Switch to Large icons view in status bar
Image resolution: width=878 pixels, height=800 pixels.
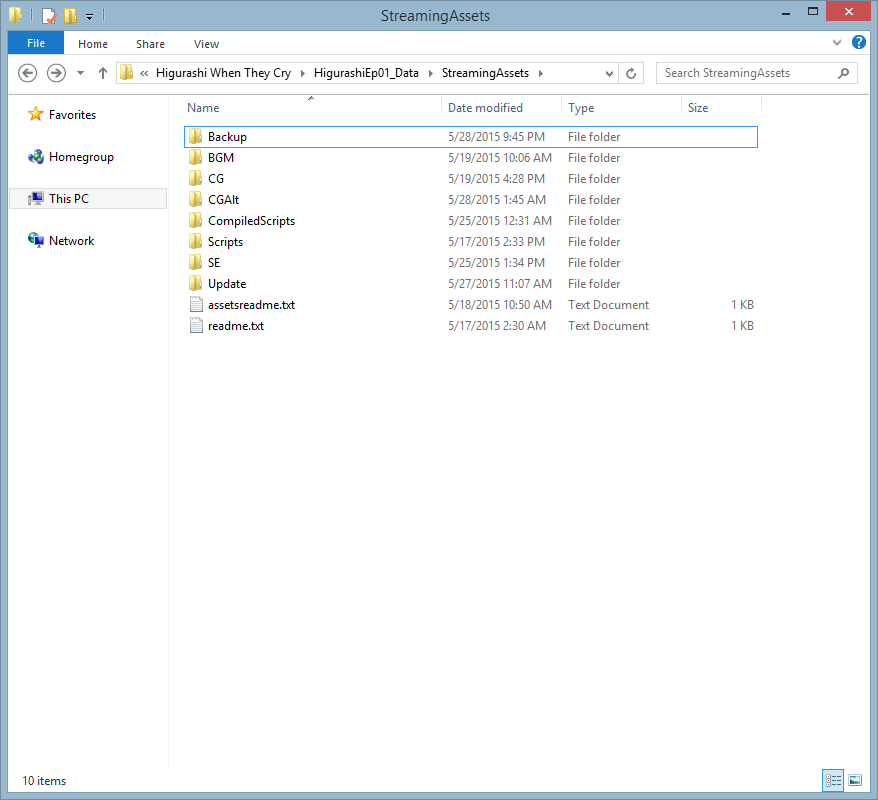[855, 780]
